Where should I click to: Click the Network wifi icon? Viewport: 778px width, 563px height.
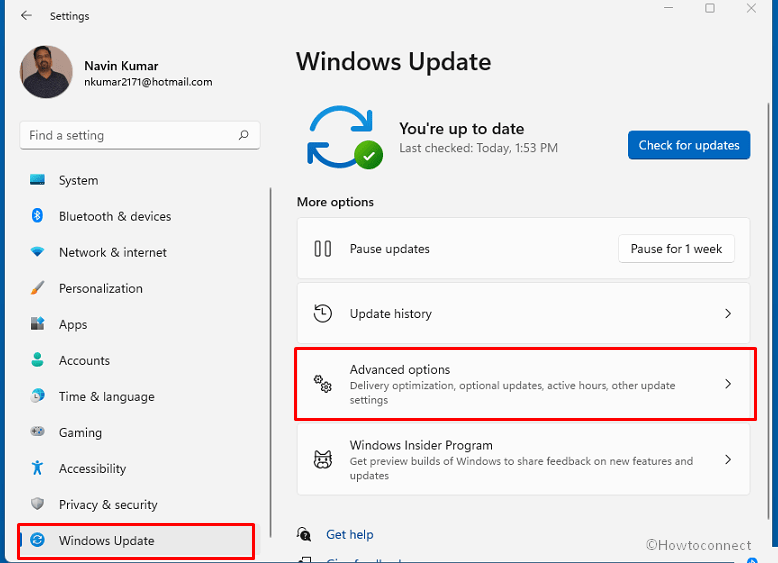pyautogui.click(x=37, y=252)
